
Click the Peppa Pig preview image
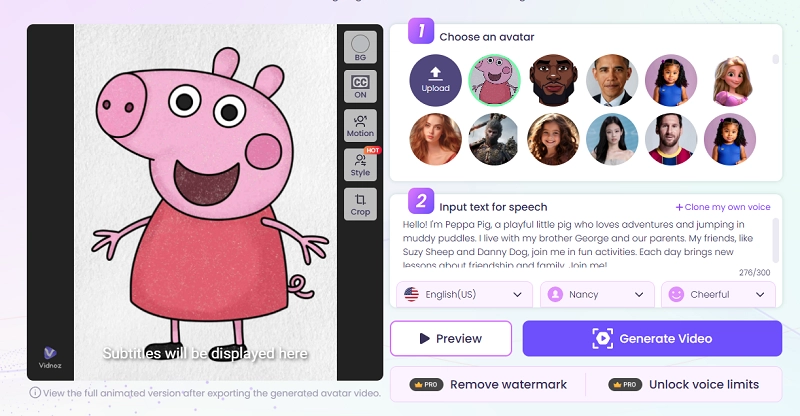pos(206,202)
